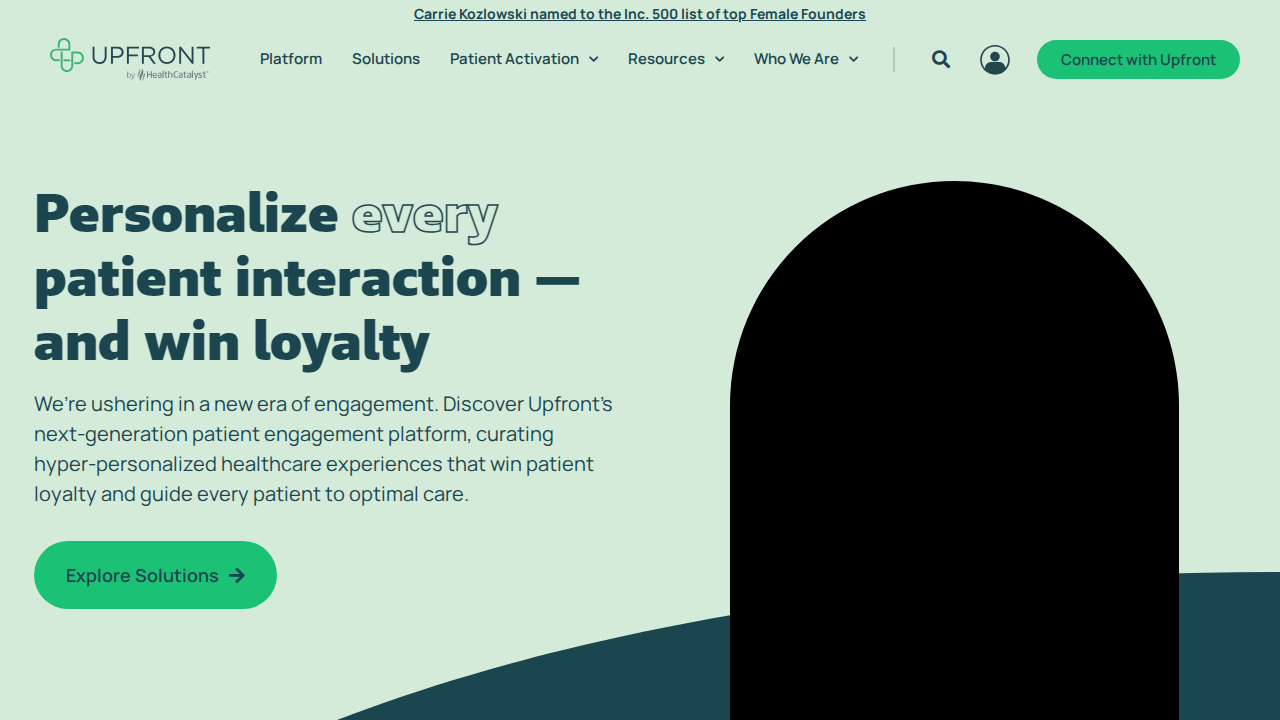Open the Platform menu item
The width and height of the screenshot is (1280, 720).
click(291, 59)
